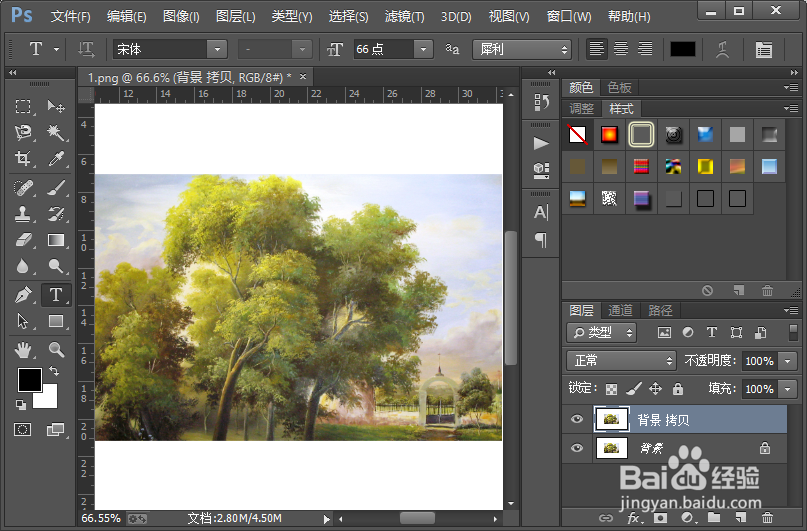The width and height of the screenshot is (807, 531).
Task: Open the 不透明度 opacity dropdown arrow
Action: coord(787,361)
